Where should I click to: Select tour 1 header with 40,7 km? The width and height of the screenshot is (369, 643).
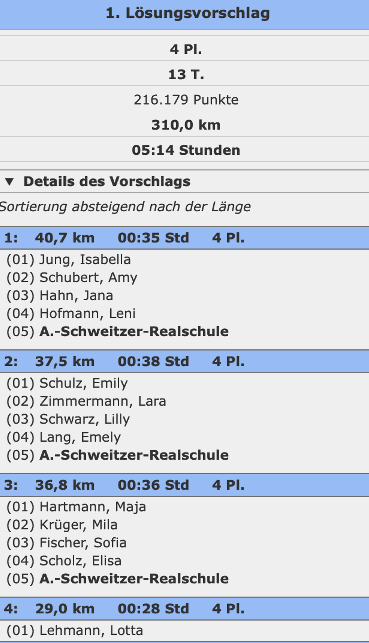pyautogui.click(x=184, y=238)
